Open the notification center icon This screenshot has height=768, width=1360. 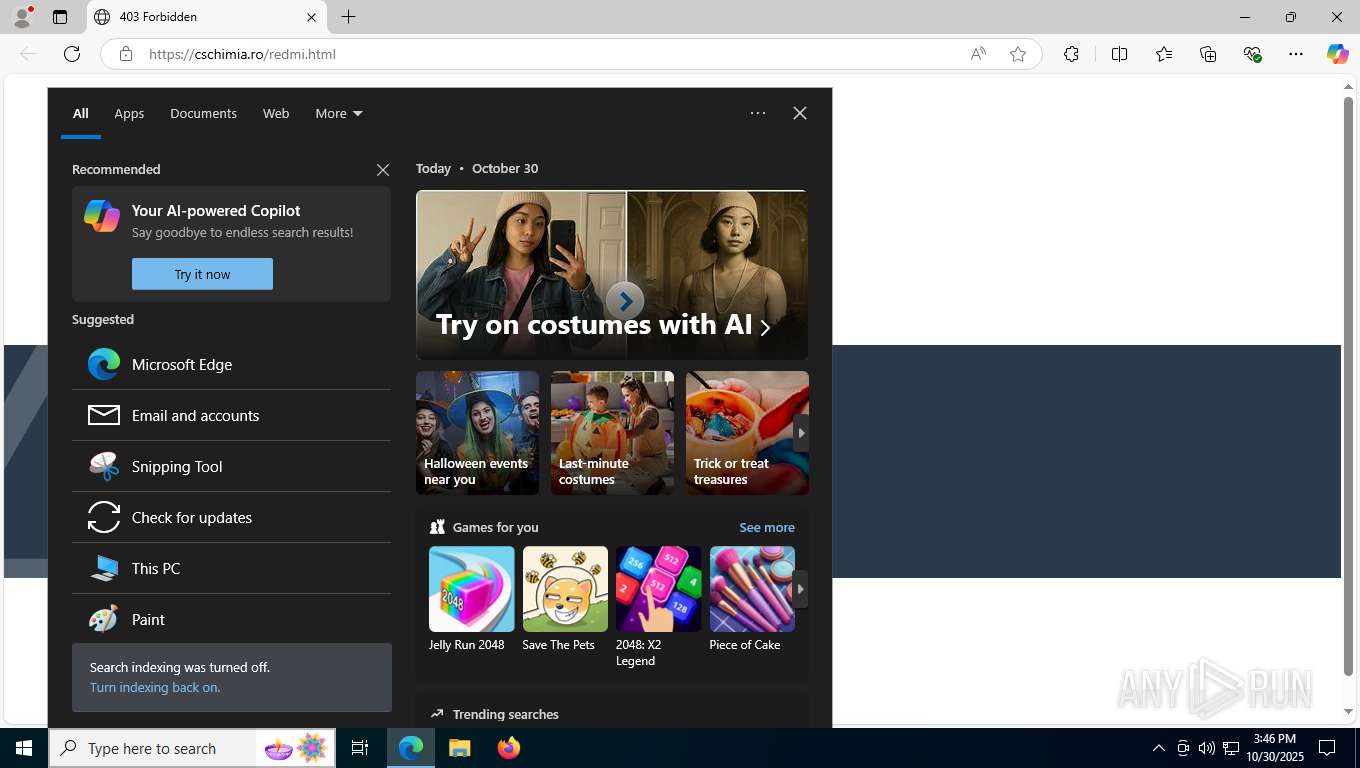(1327, 748)
